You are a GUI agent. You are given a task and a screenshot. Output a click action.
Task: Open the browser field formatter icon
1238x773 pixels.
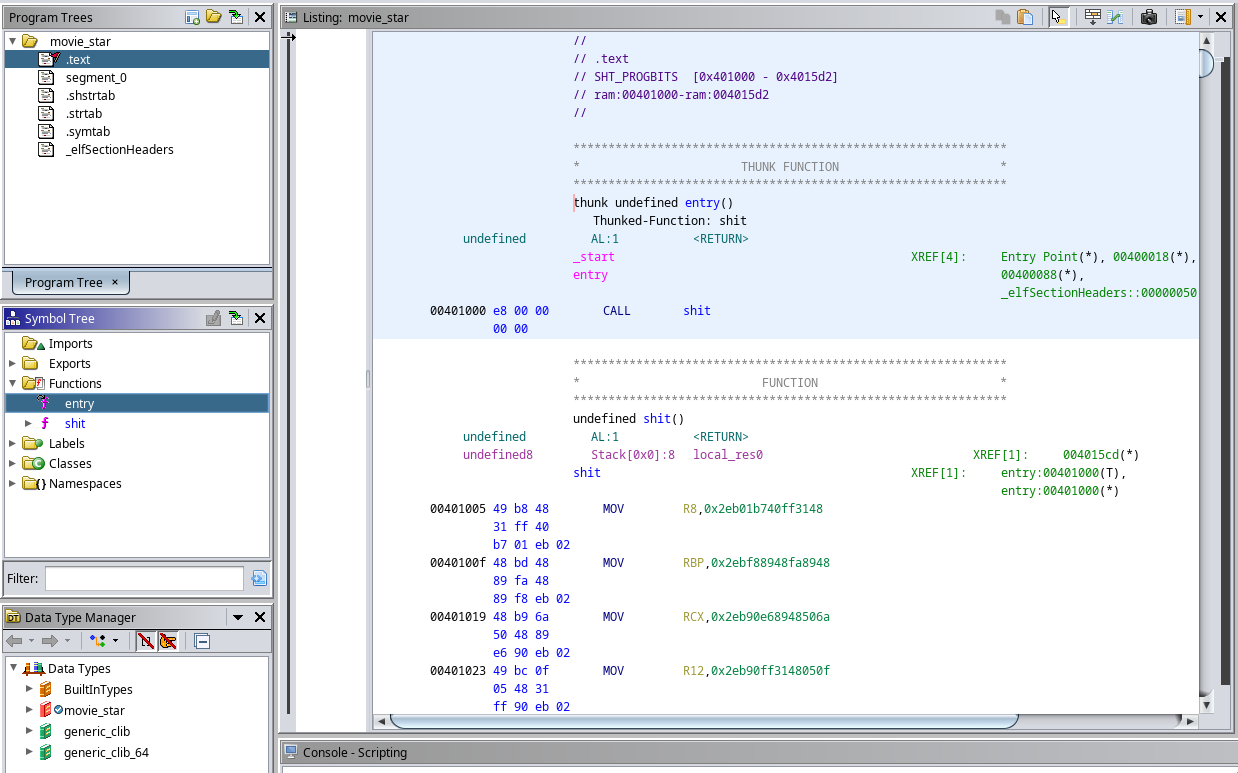click(x=1092, y=17)
